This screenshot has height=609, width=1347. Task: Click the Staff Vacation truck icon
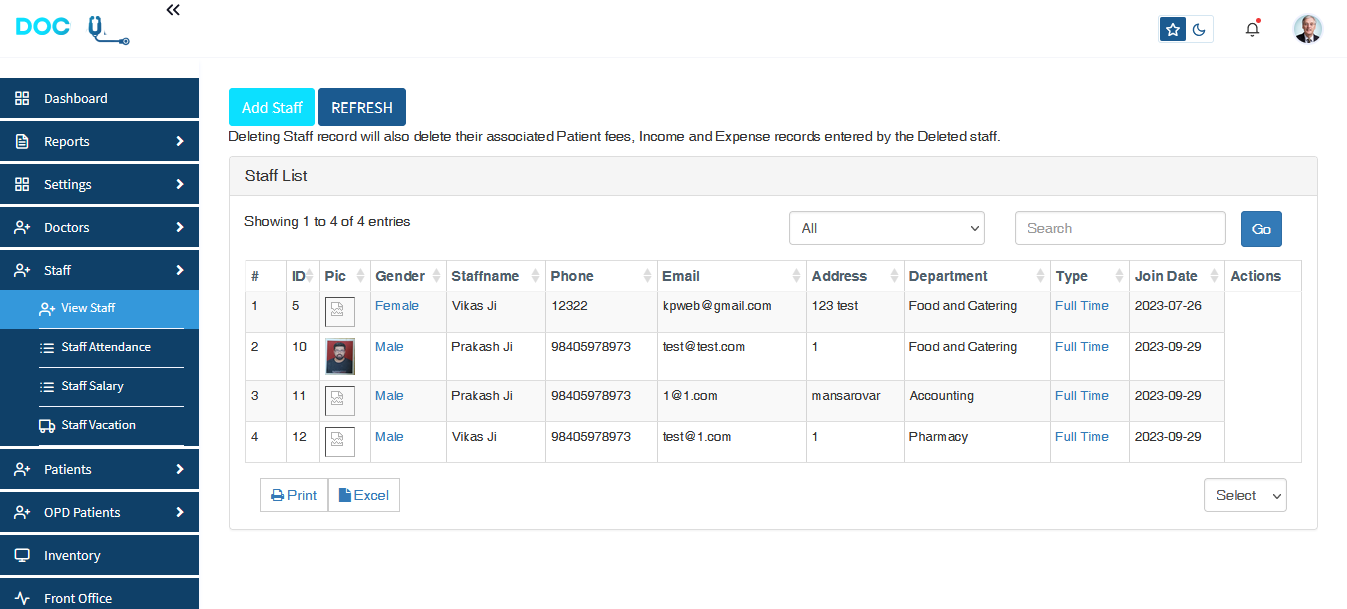pyautogui.click(x=47, y=426)
